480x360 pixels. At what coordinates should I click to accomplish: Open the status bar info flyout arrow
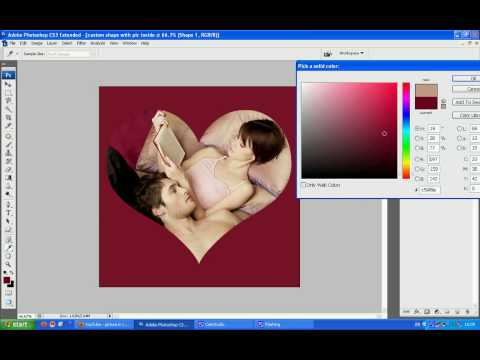click(x=110, y=316)
